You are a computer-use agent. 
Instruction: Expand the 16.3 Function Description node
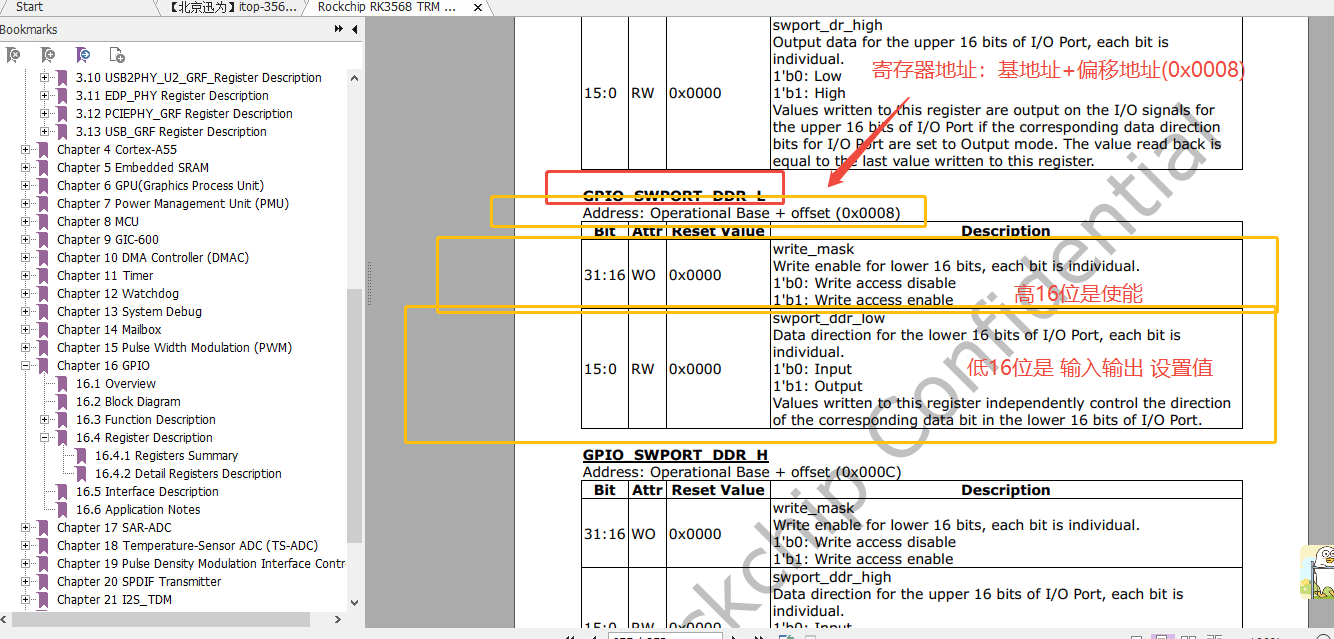point(45,420)
